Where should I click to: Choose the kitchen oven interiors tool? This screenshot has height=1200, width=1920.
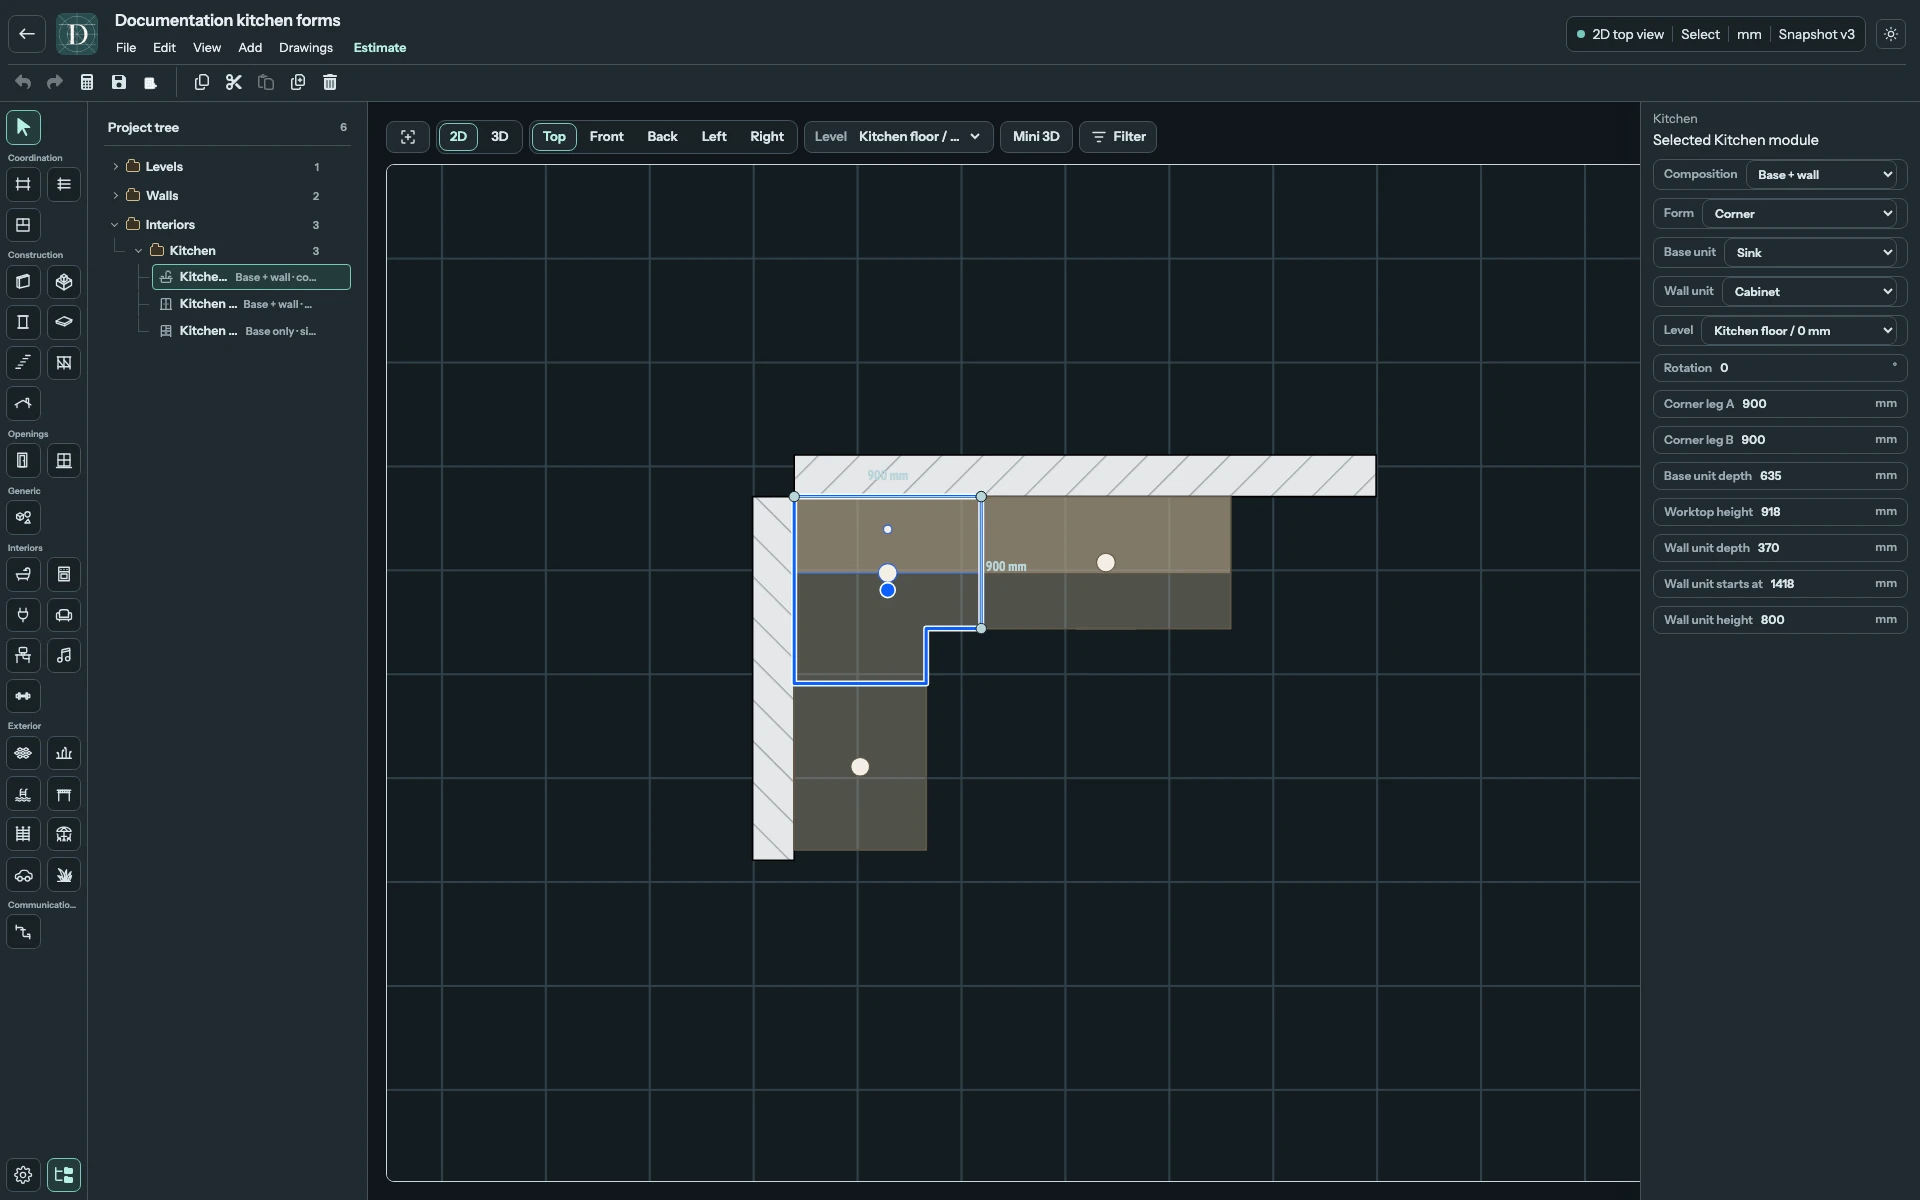pyautogui.click(x=64, y=575)
